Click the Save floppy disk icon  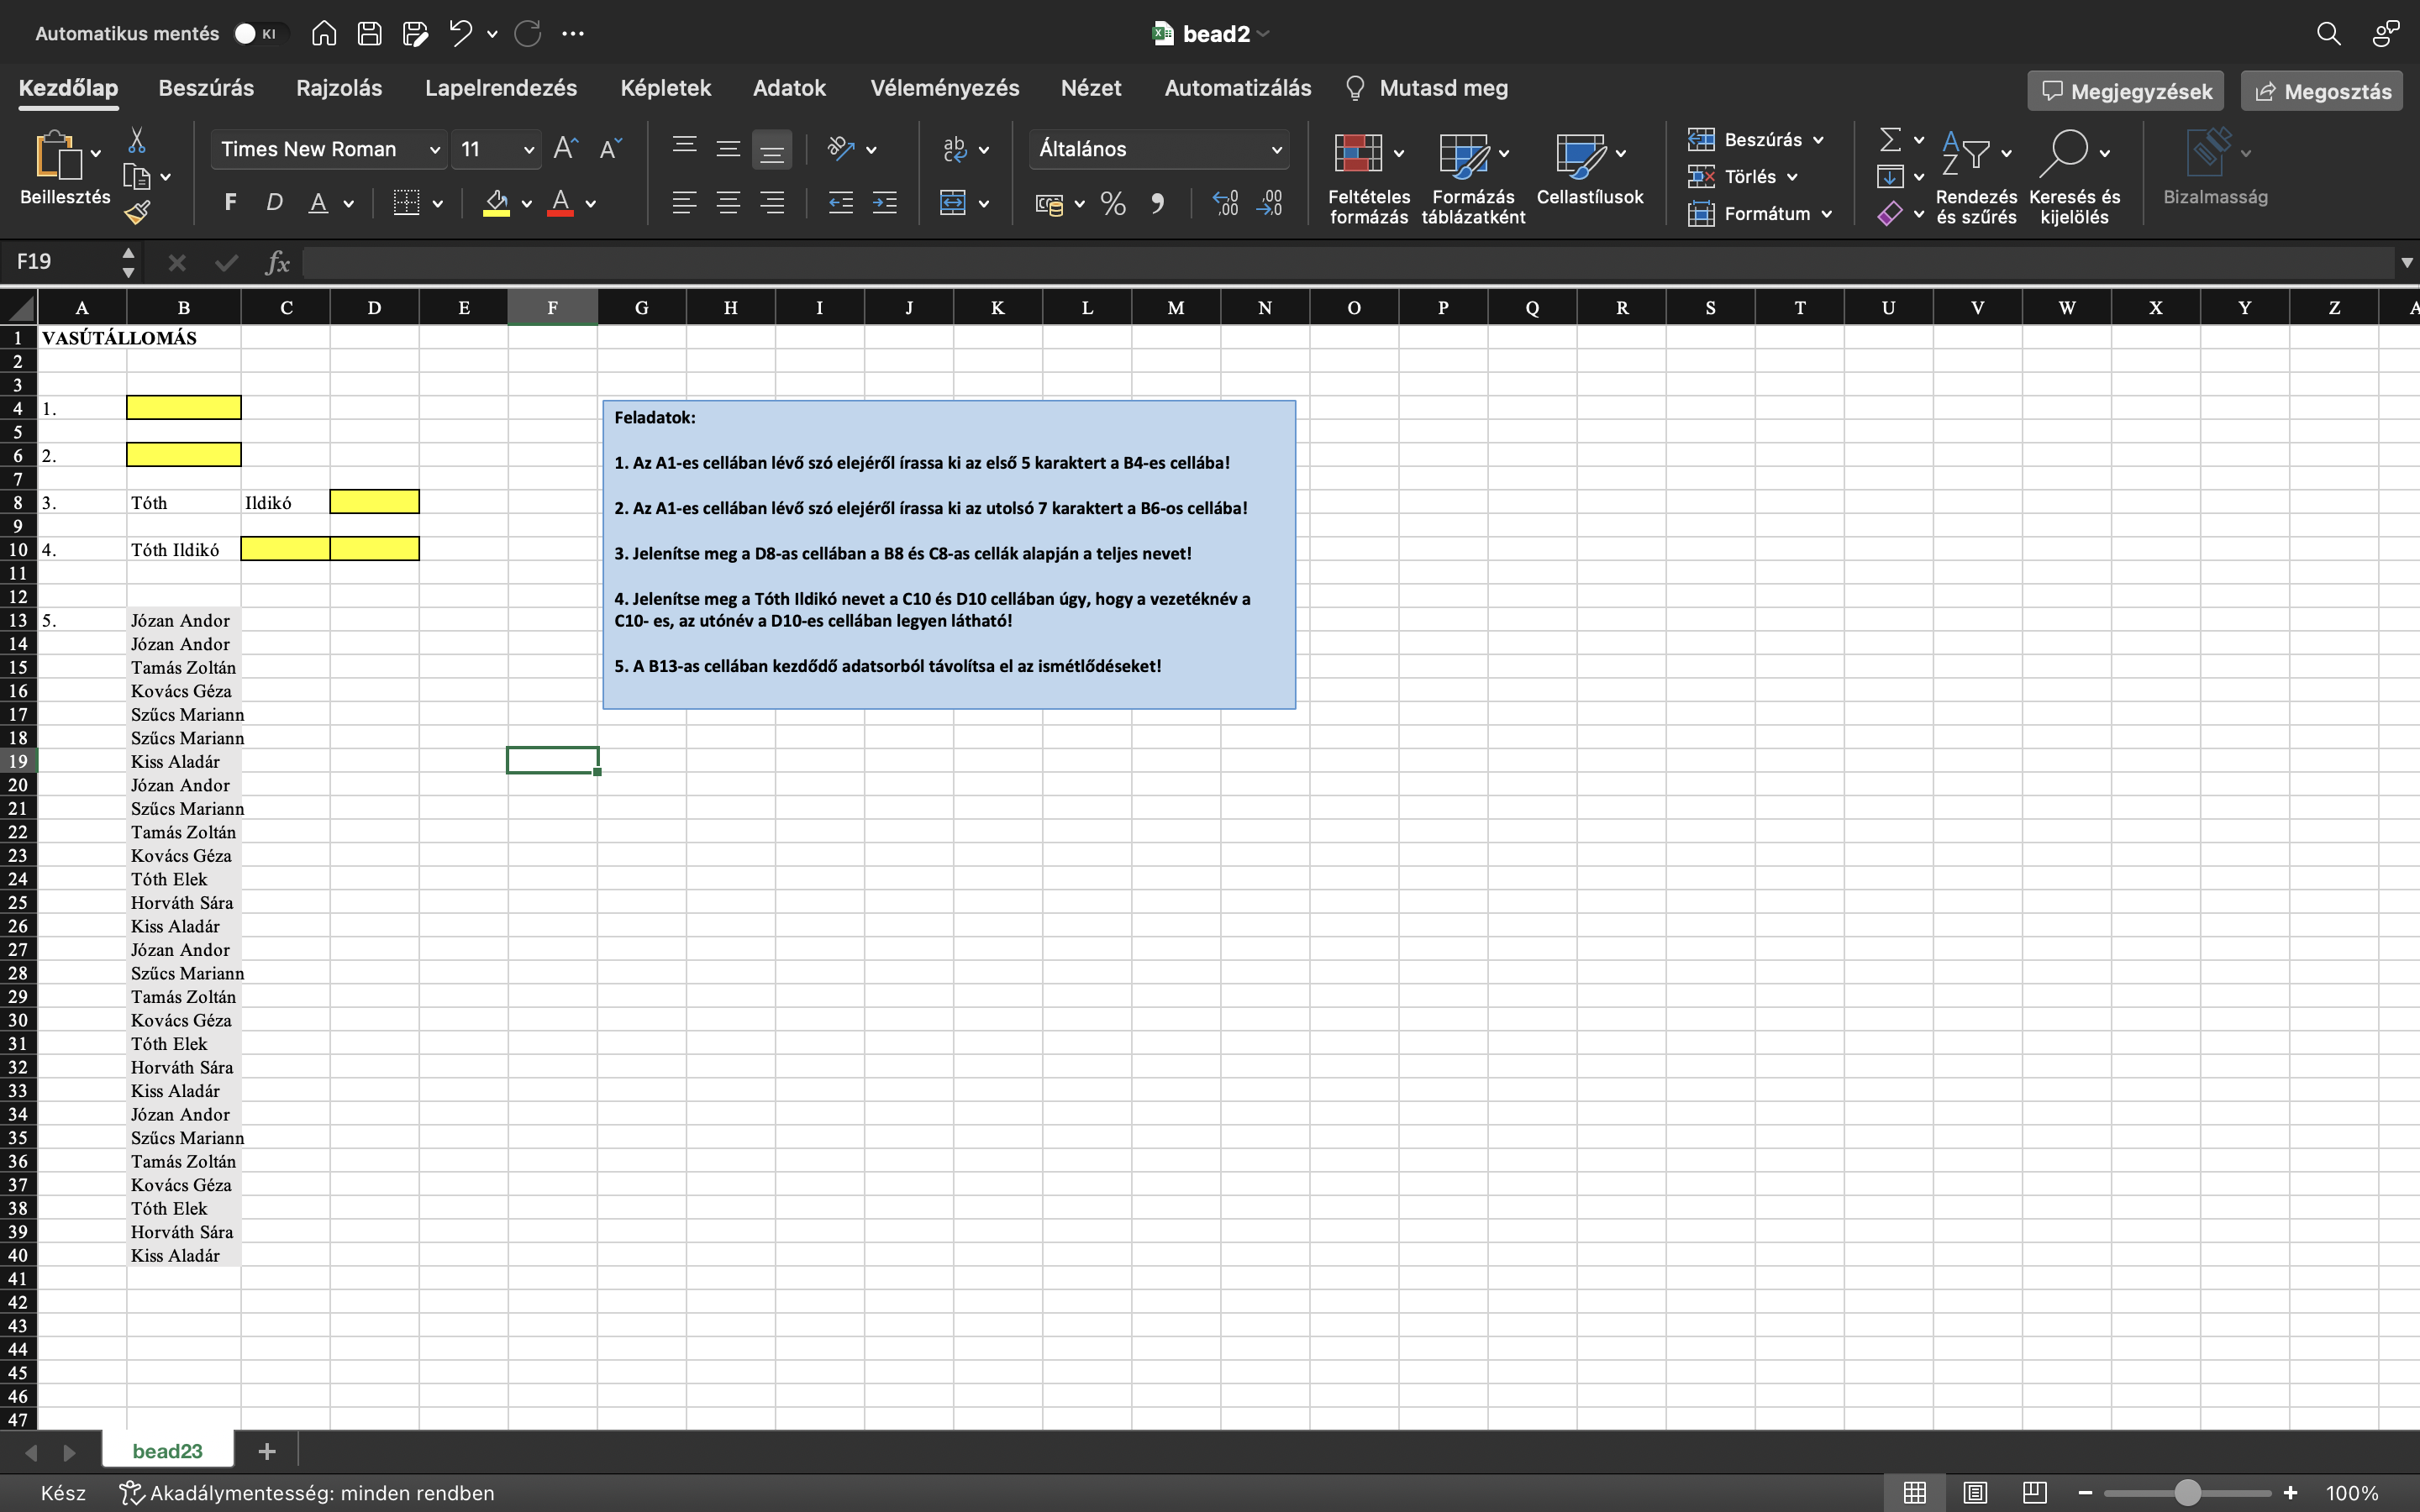click(370, 34)
